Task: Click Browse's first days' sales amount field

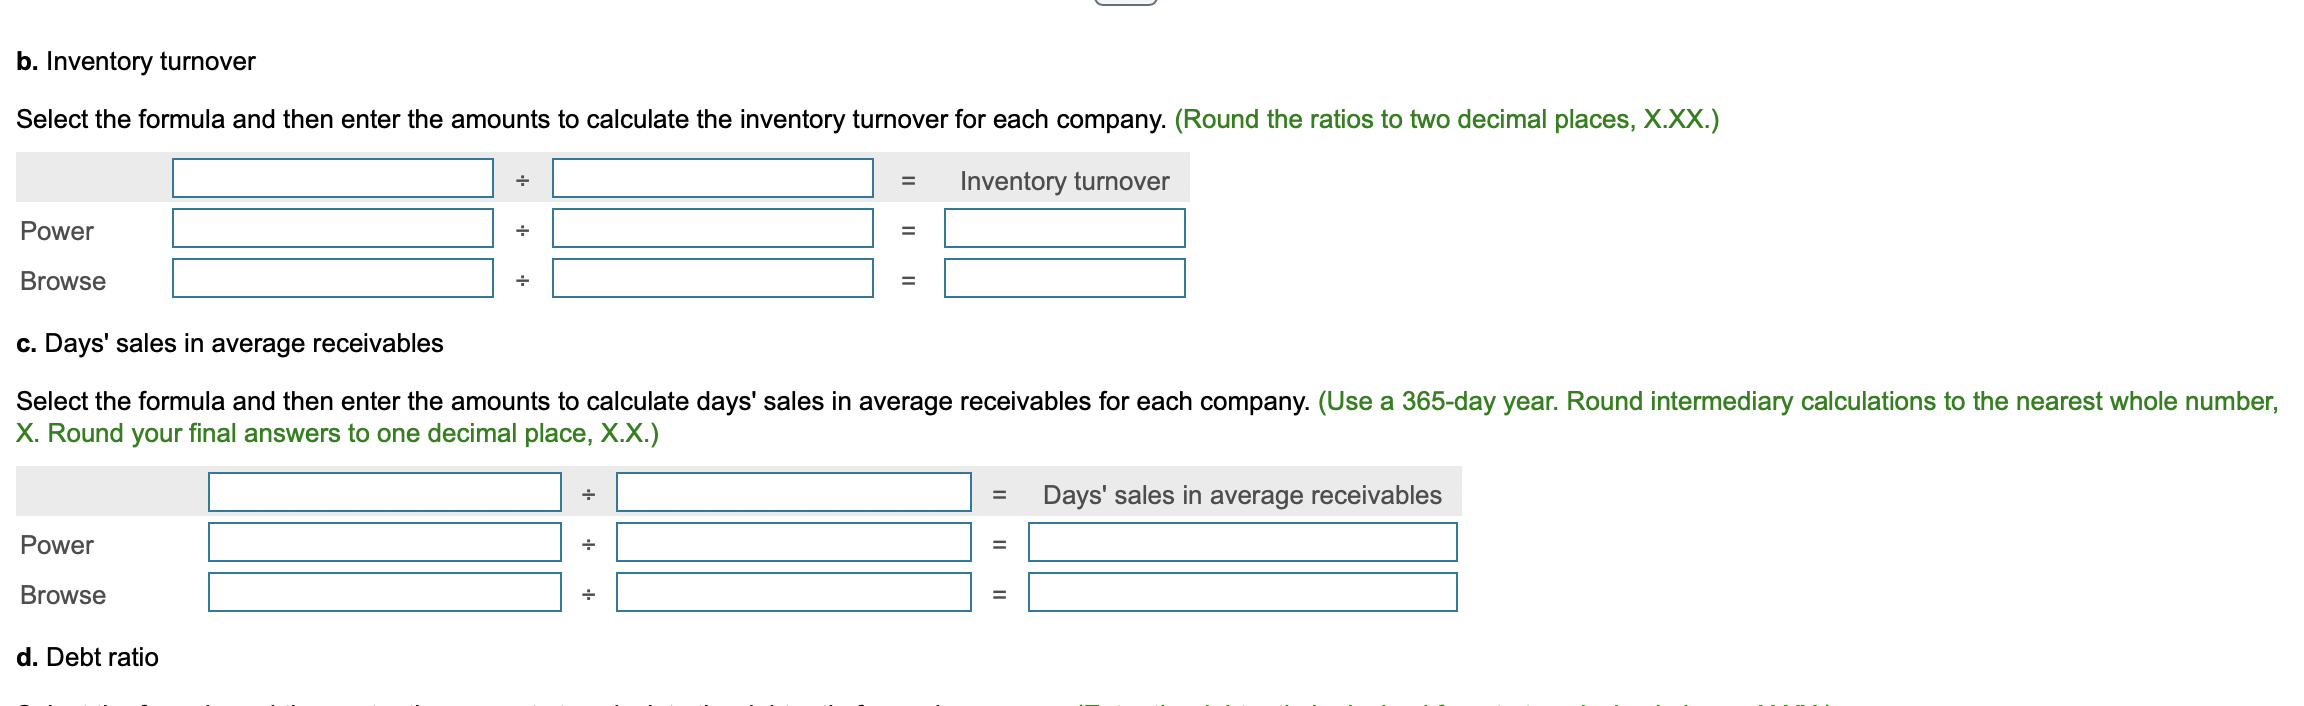Action: (x=384, y=594)
